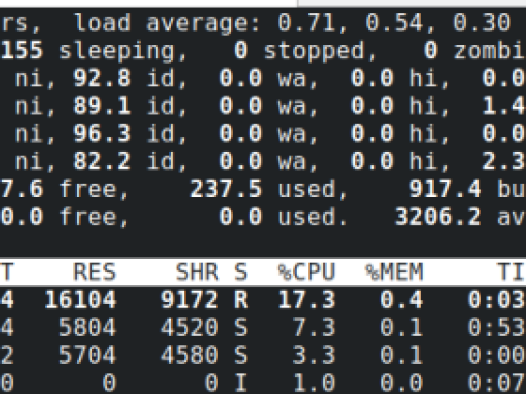The width and height of the screenshot is (526, 394).
Task: Click the 82.2 id CPU value
Action: coord(102,161)
